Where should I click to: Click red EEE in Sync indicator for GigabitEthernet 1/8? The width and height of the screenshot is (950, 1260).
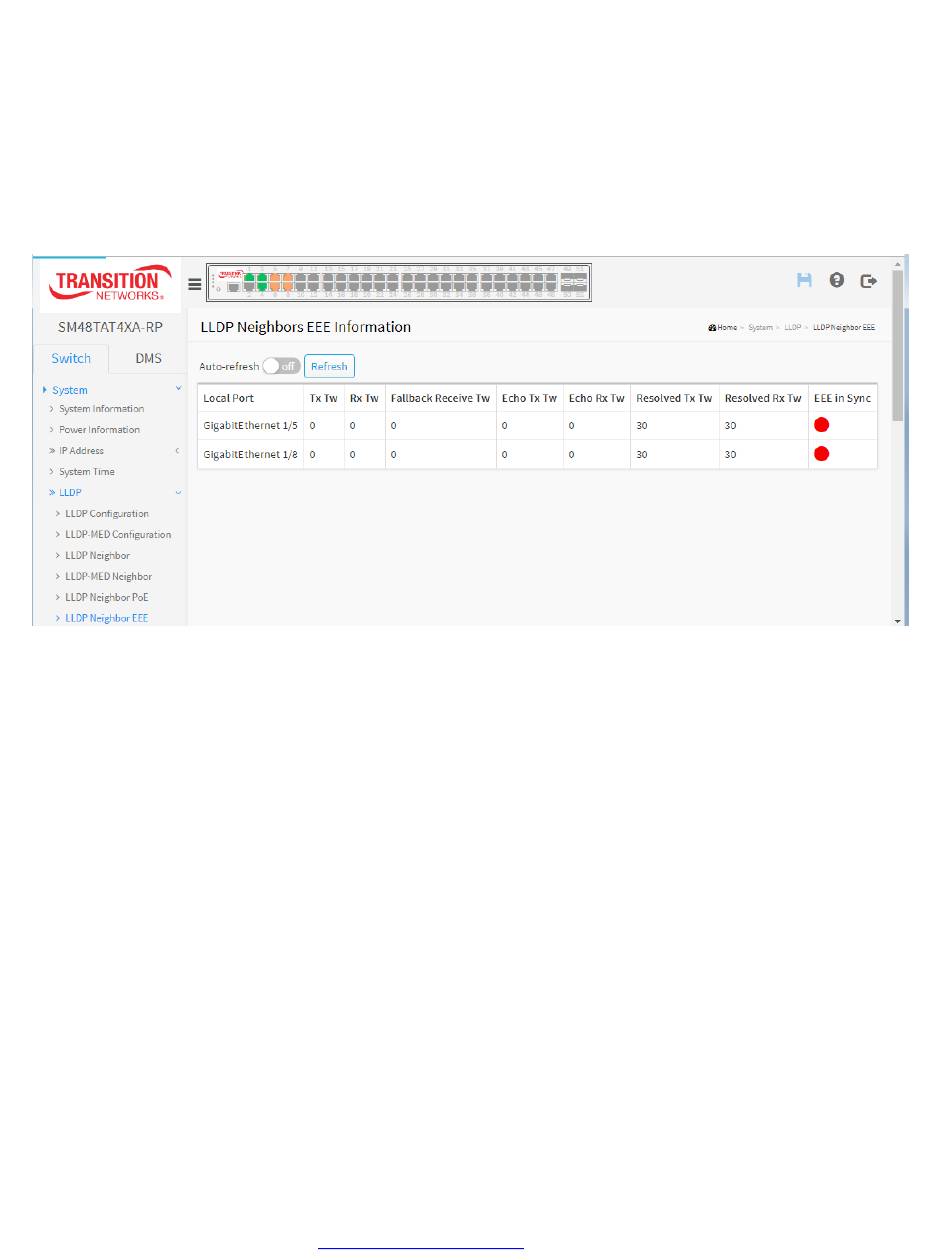point(822,454)
